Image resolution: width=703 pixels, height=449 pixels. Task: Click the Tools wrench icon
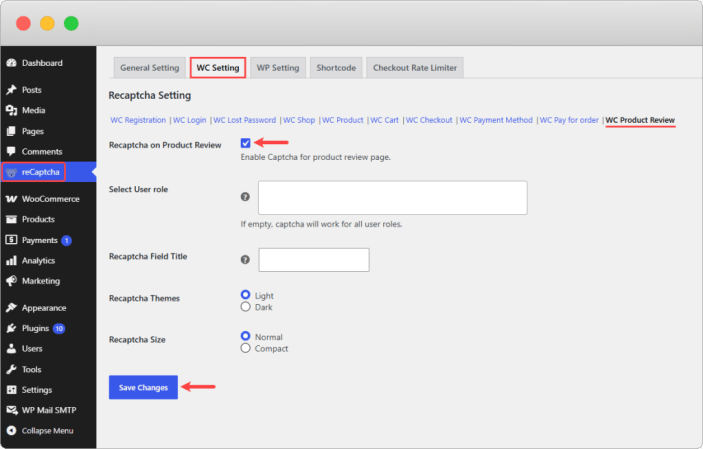[11, 369]
